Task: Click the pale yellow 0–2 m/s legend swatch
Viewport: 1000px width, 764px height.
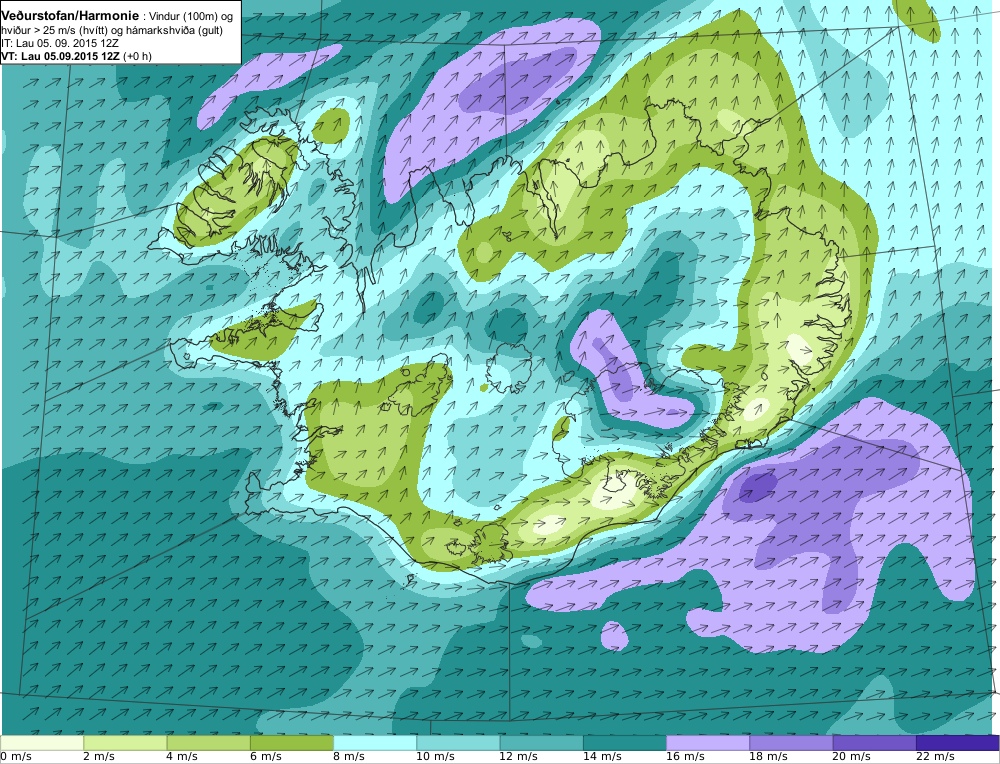Action: (x=42, y=743)
